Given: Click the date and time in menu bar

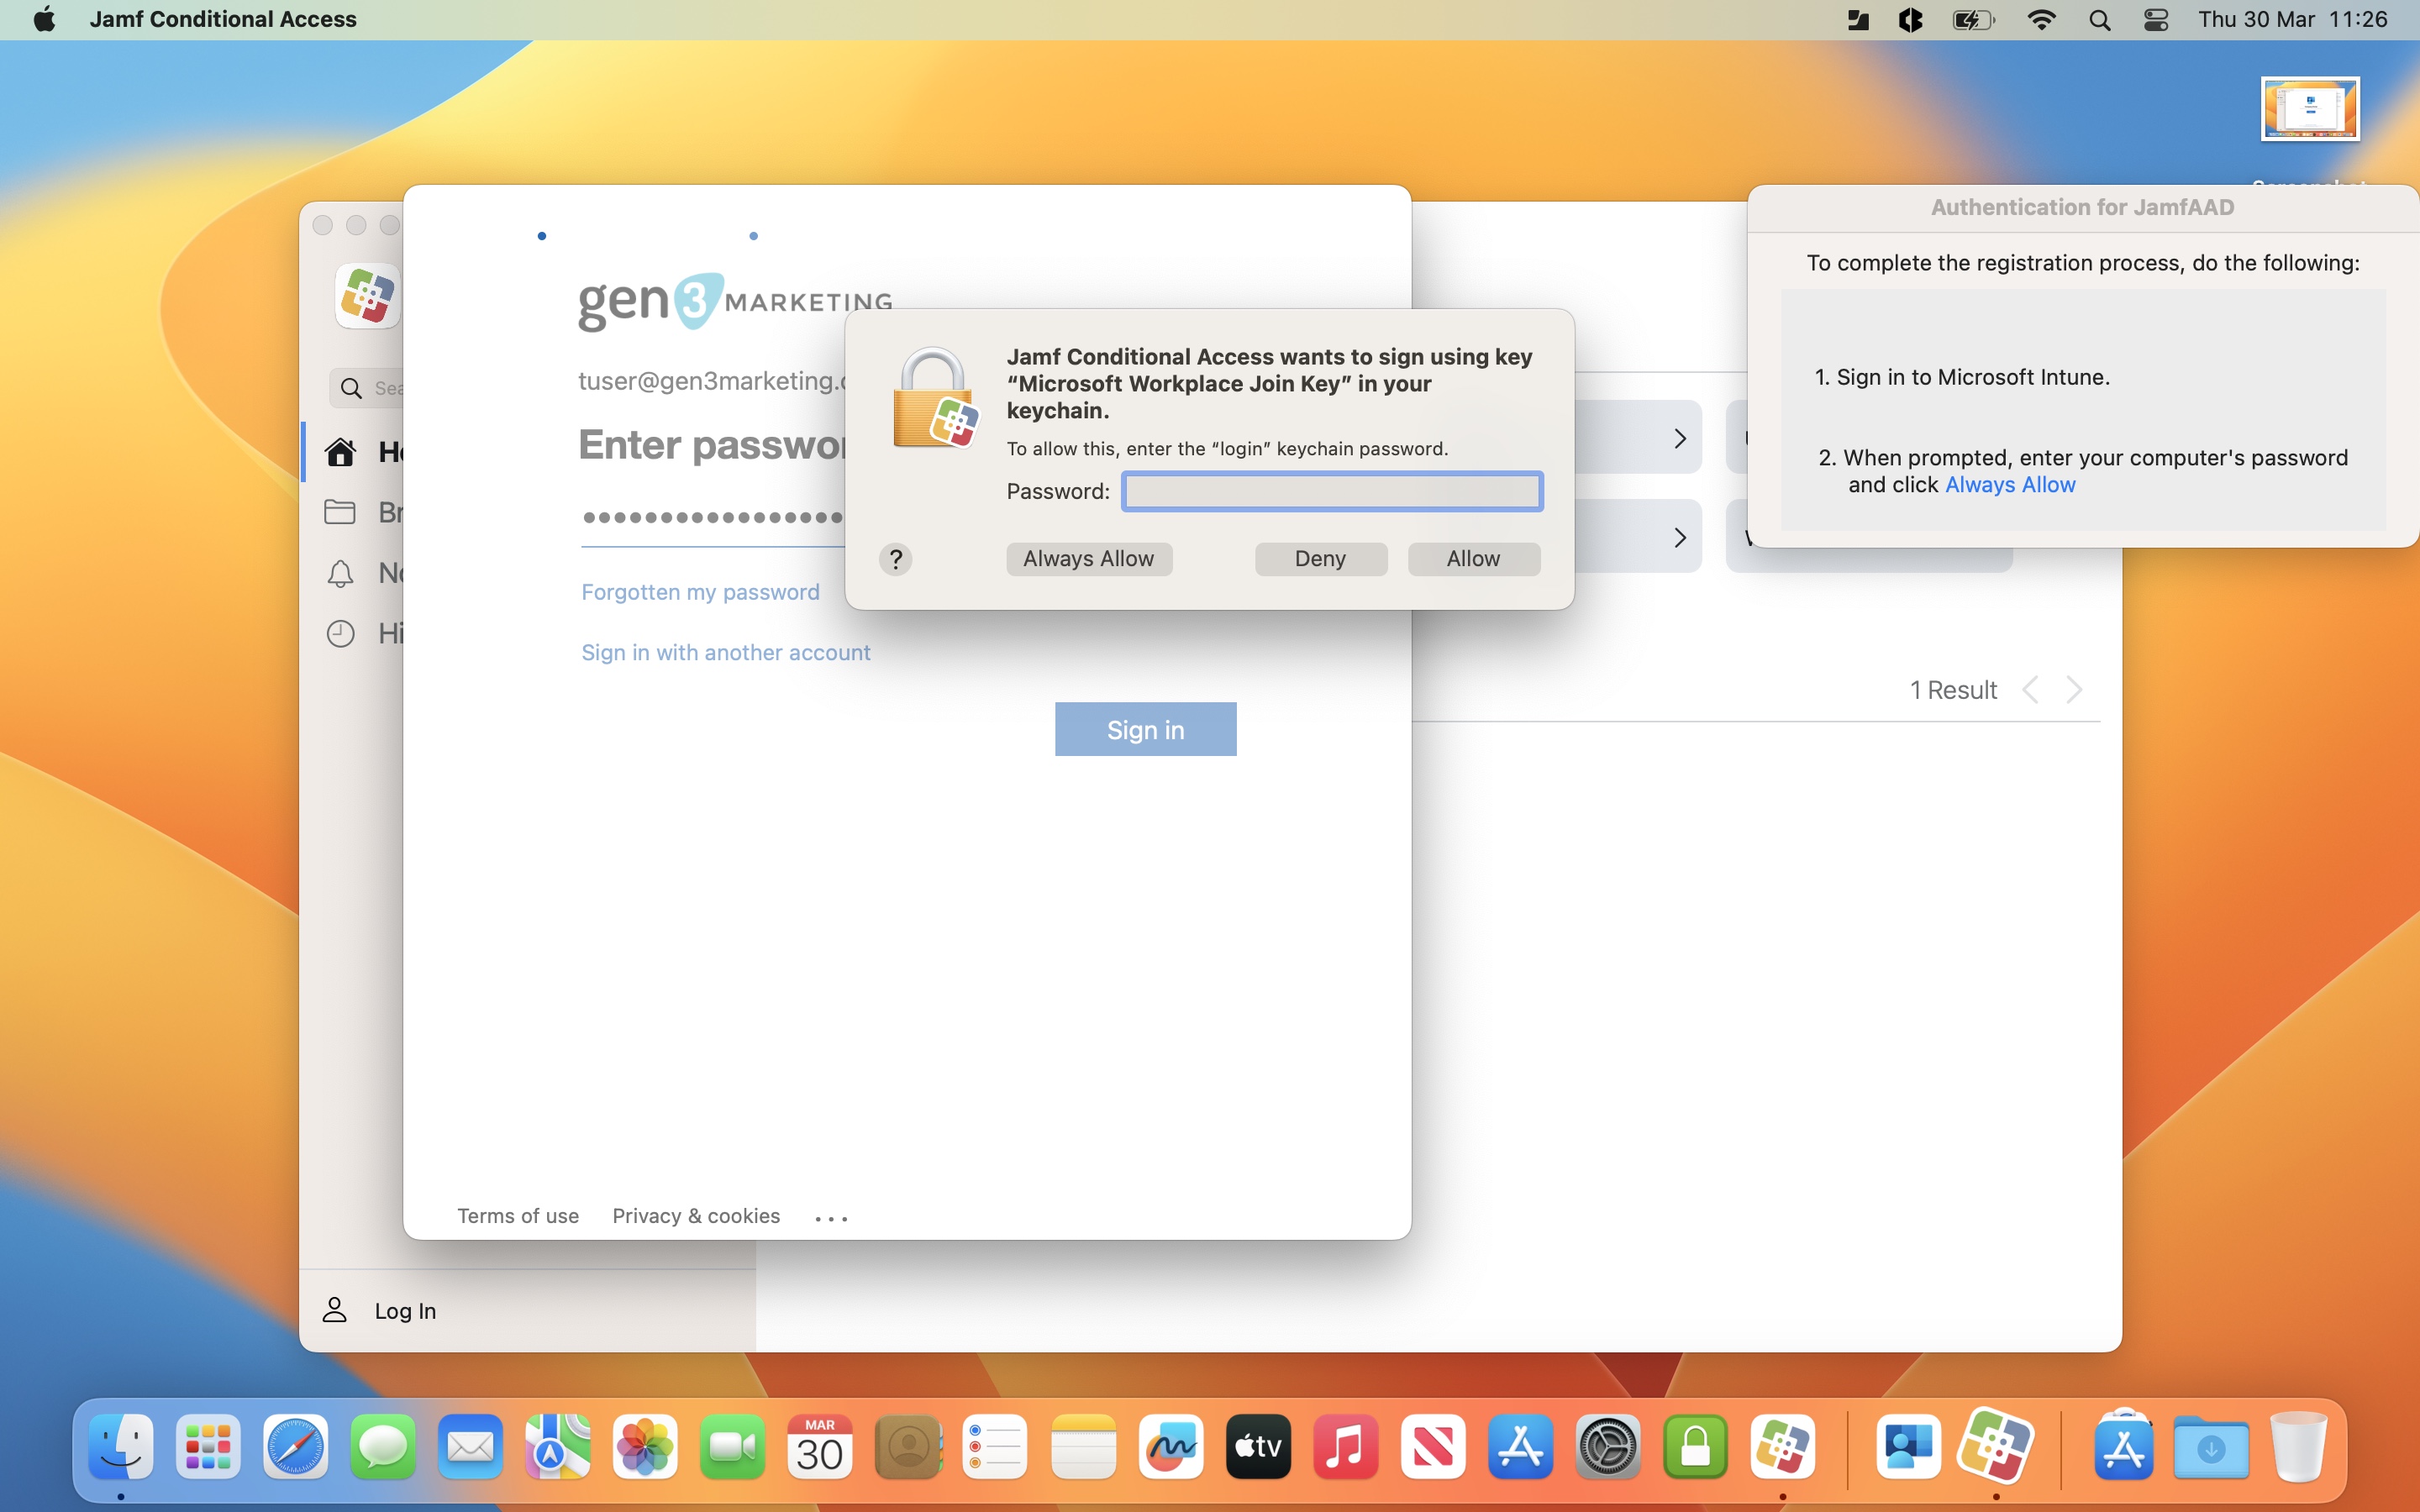Looking at the screenshot, I should pyautogui.click(x=2292, y=19).
